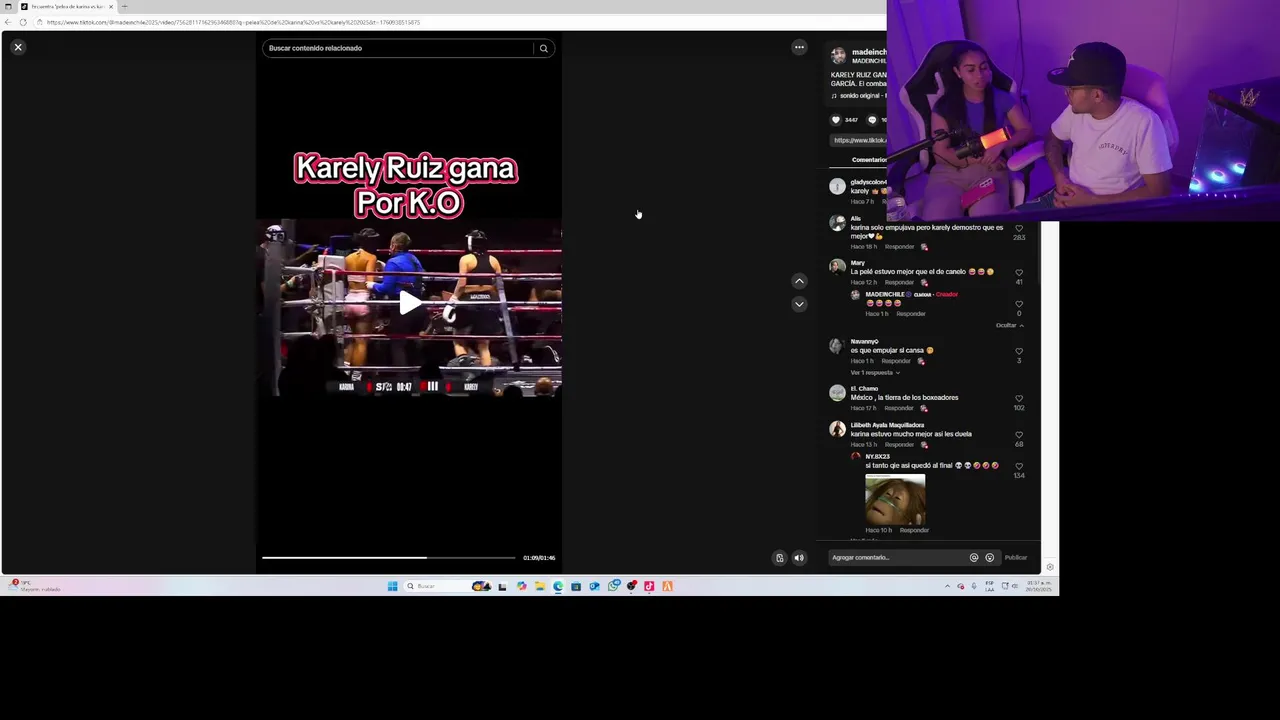This screenshot has height=720, width=1280.
Task: Open Outlook from the taskbar
Action: point(594,586)
